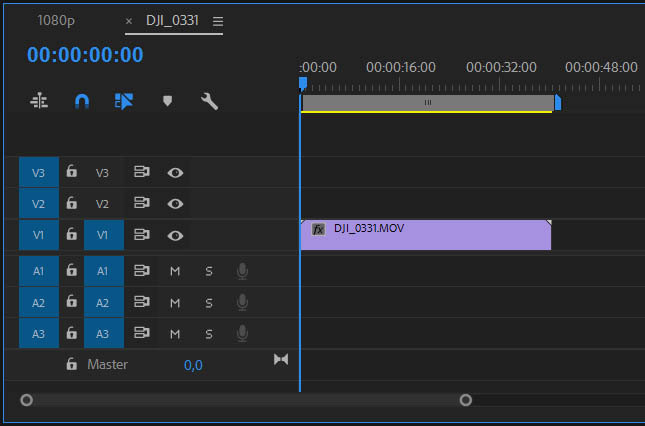The width and height of the screenshot is (645, 426).
Task: Solo the A3 audio track
Action: [209, 334]
